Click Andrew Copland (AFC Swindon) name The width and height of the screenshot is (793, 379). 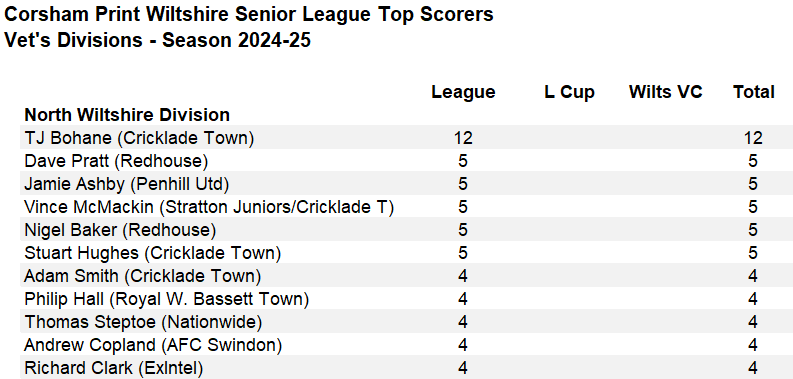coord(153,345)
